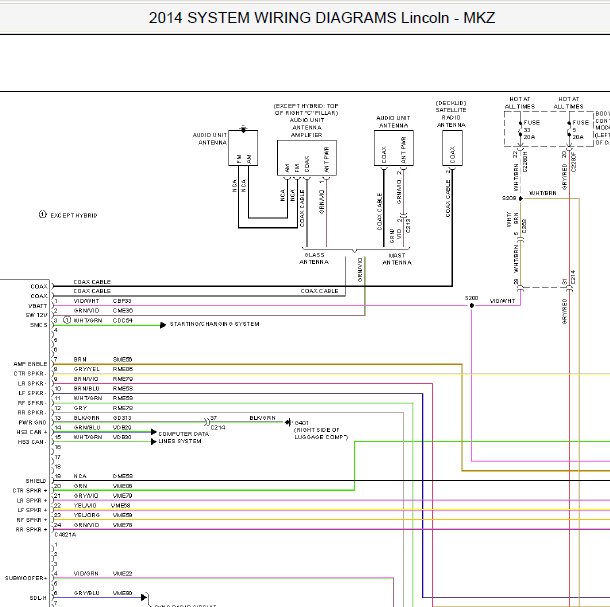The height and width of the screenshot is (607, 610).
Task: Click the 'VIO/WHT' label right of splice S200
Action: [502, 301]
